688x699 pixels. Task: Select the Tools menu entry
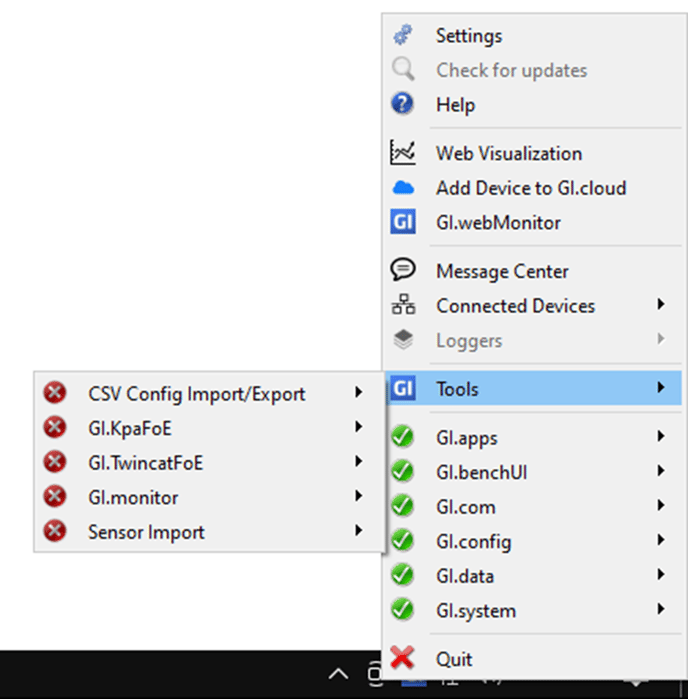(534, 388)
